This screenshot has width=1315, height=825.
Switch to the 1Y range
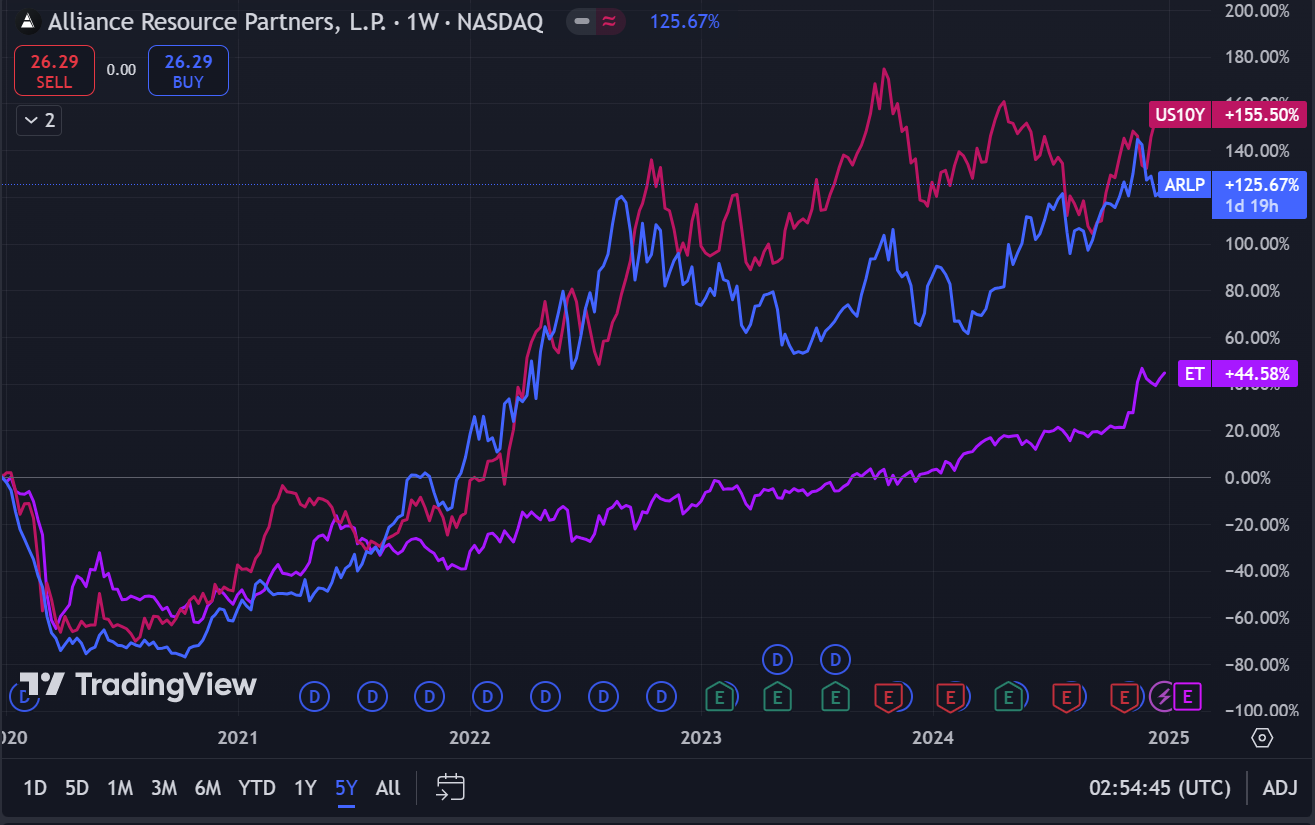[305, 788]
